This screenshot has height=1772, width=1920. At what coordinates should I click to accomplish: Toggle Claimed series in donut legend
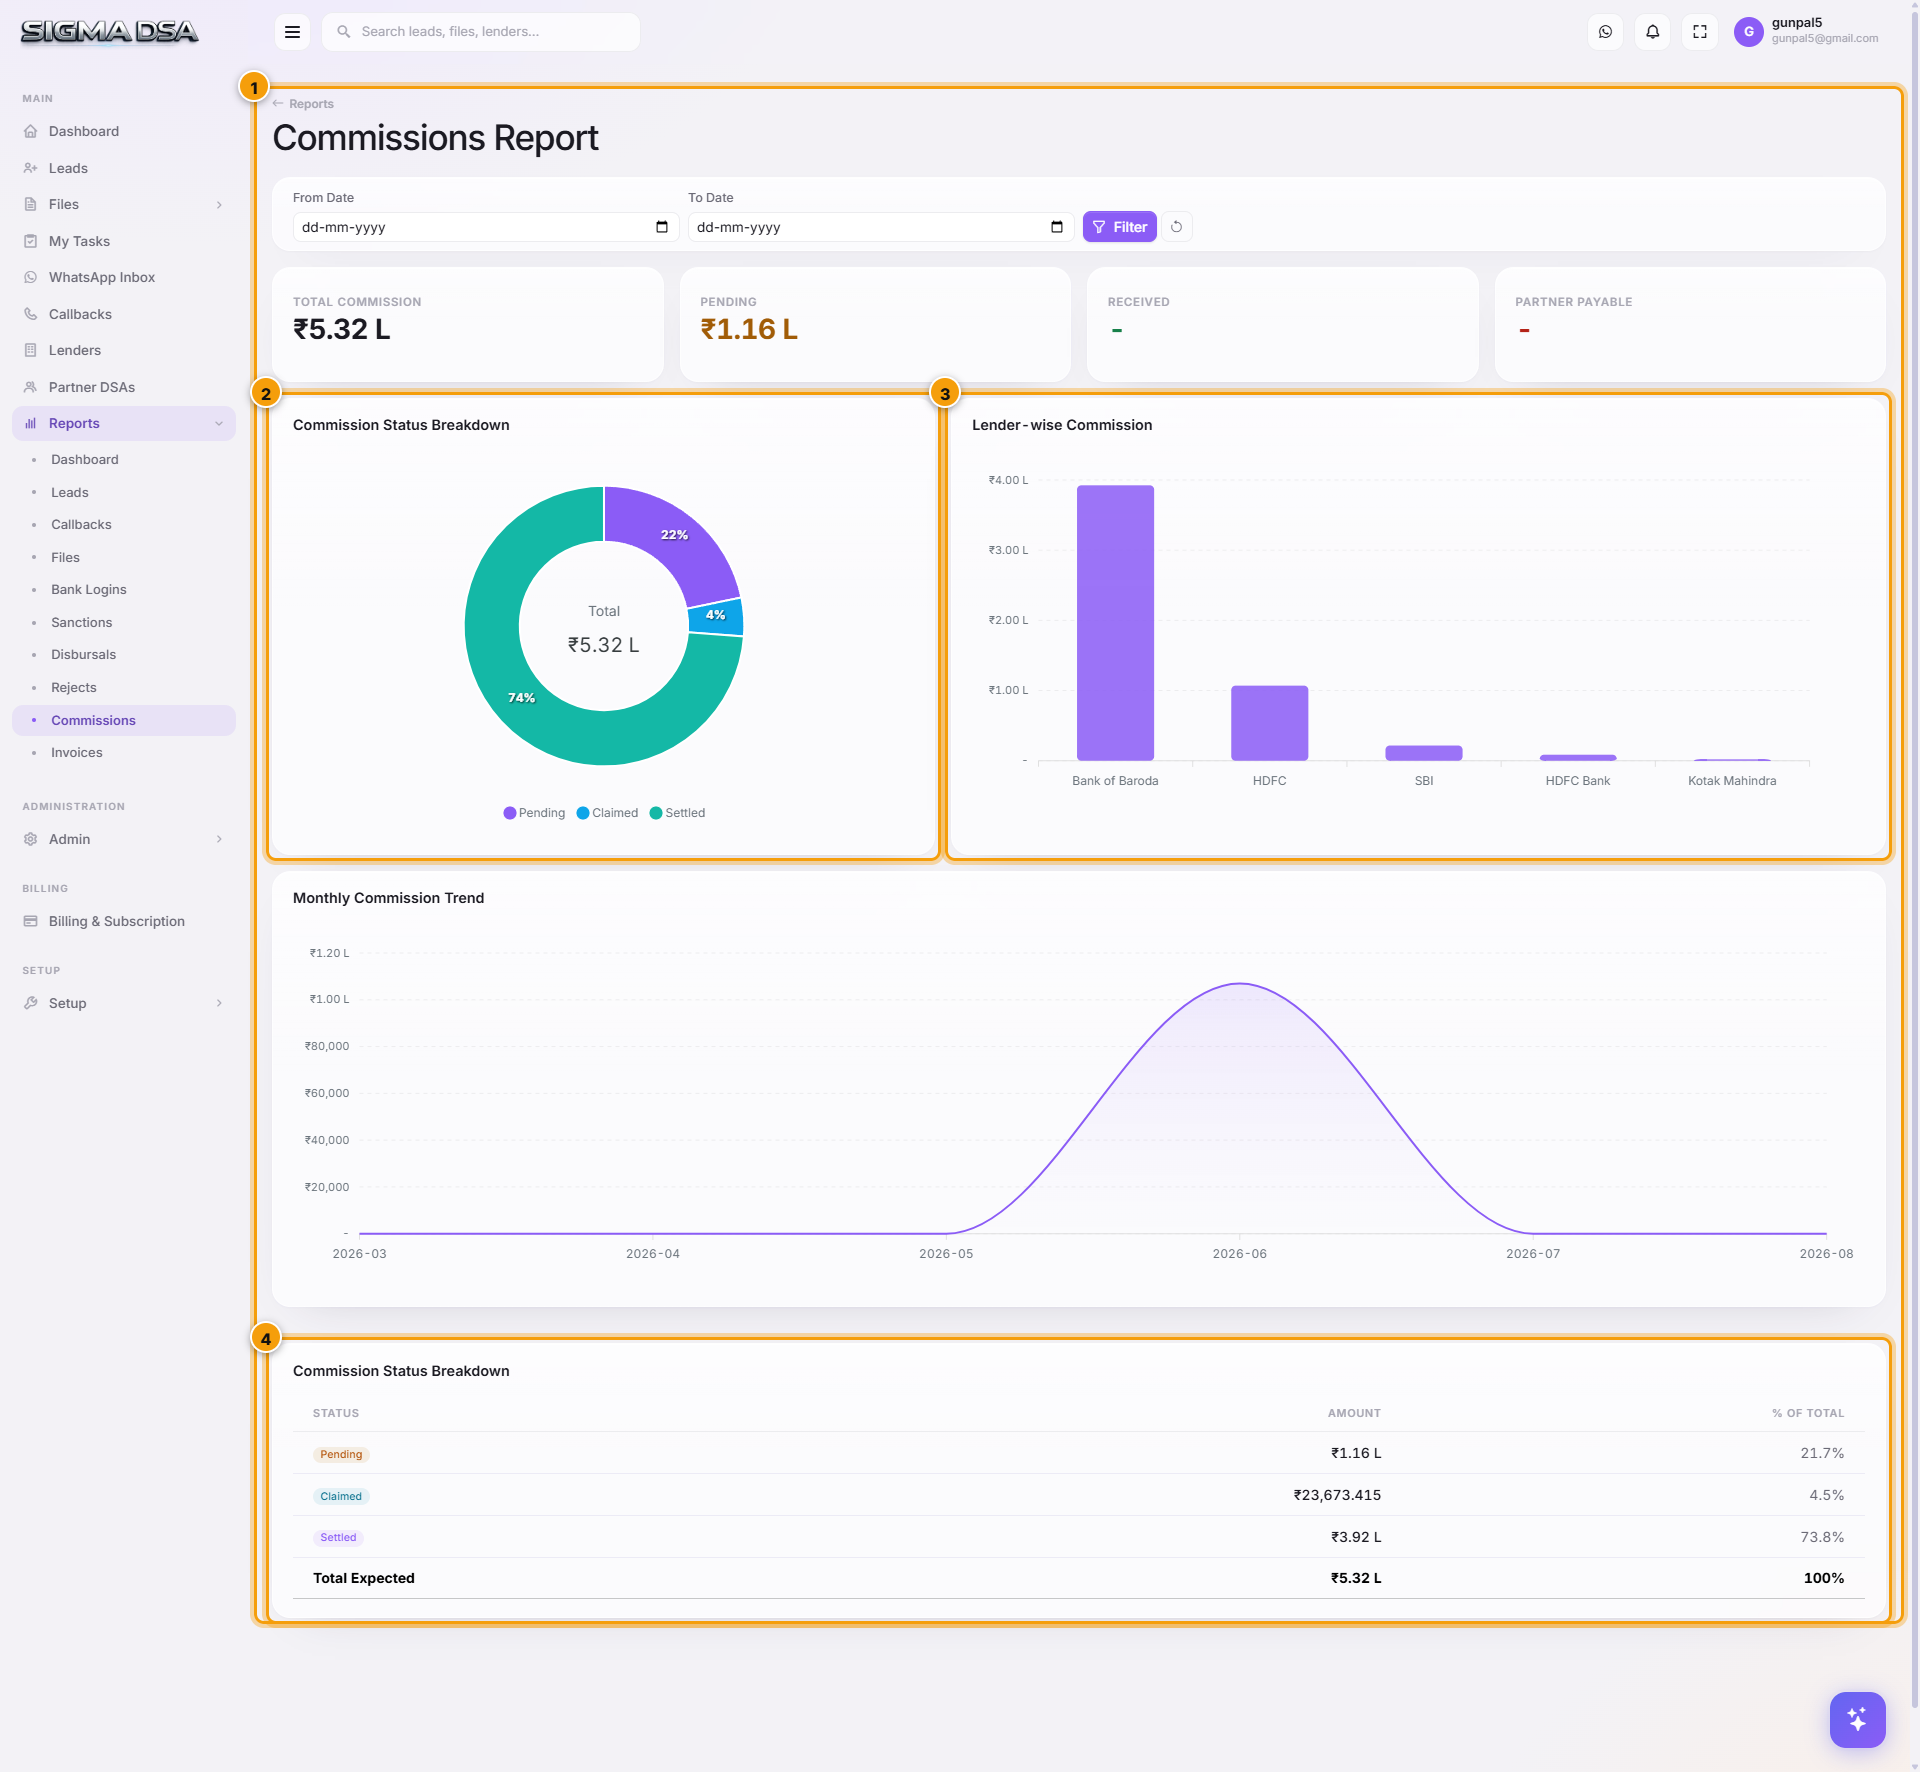(x=607, y=813)
